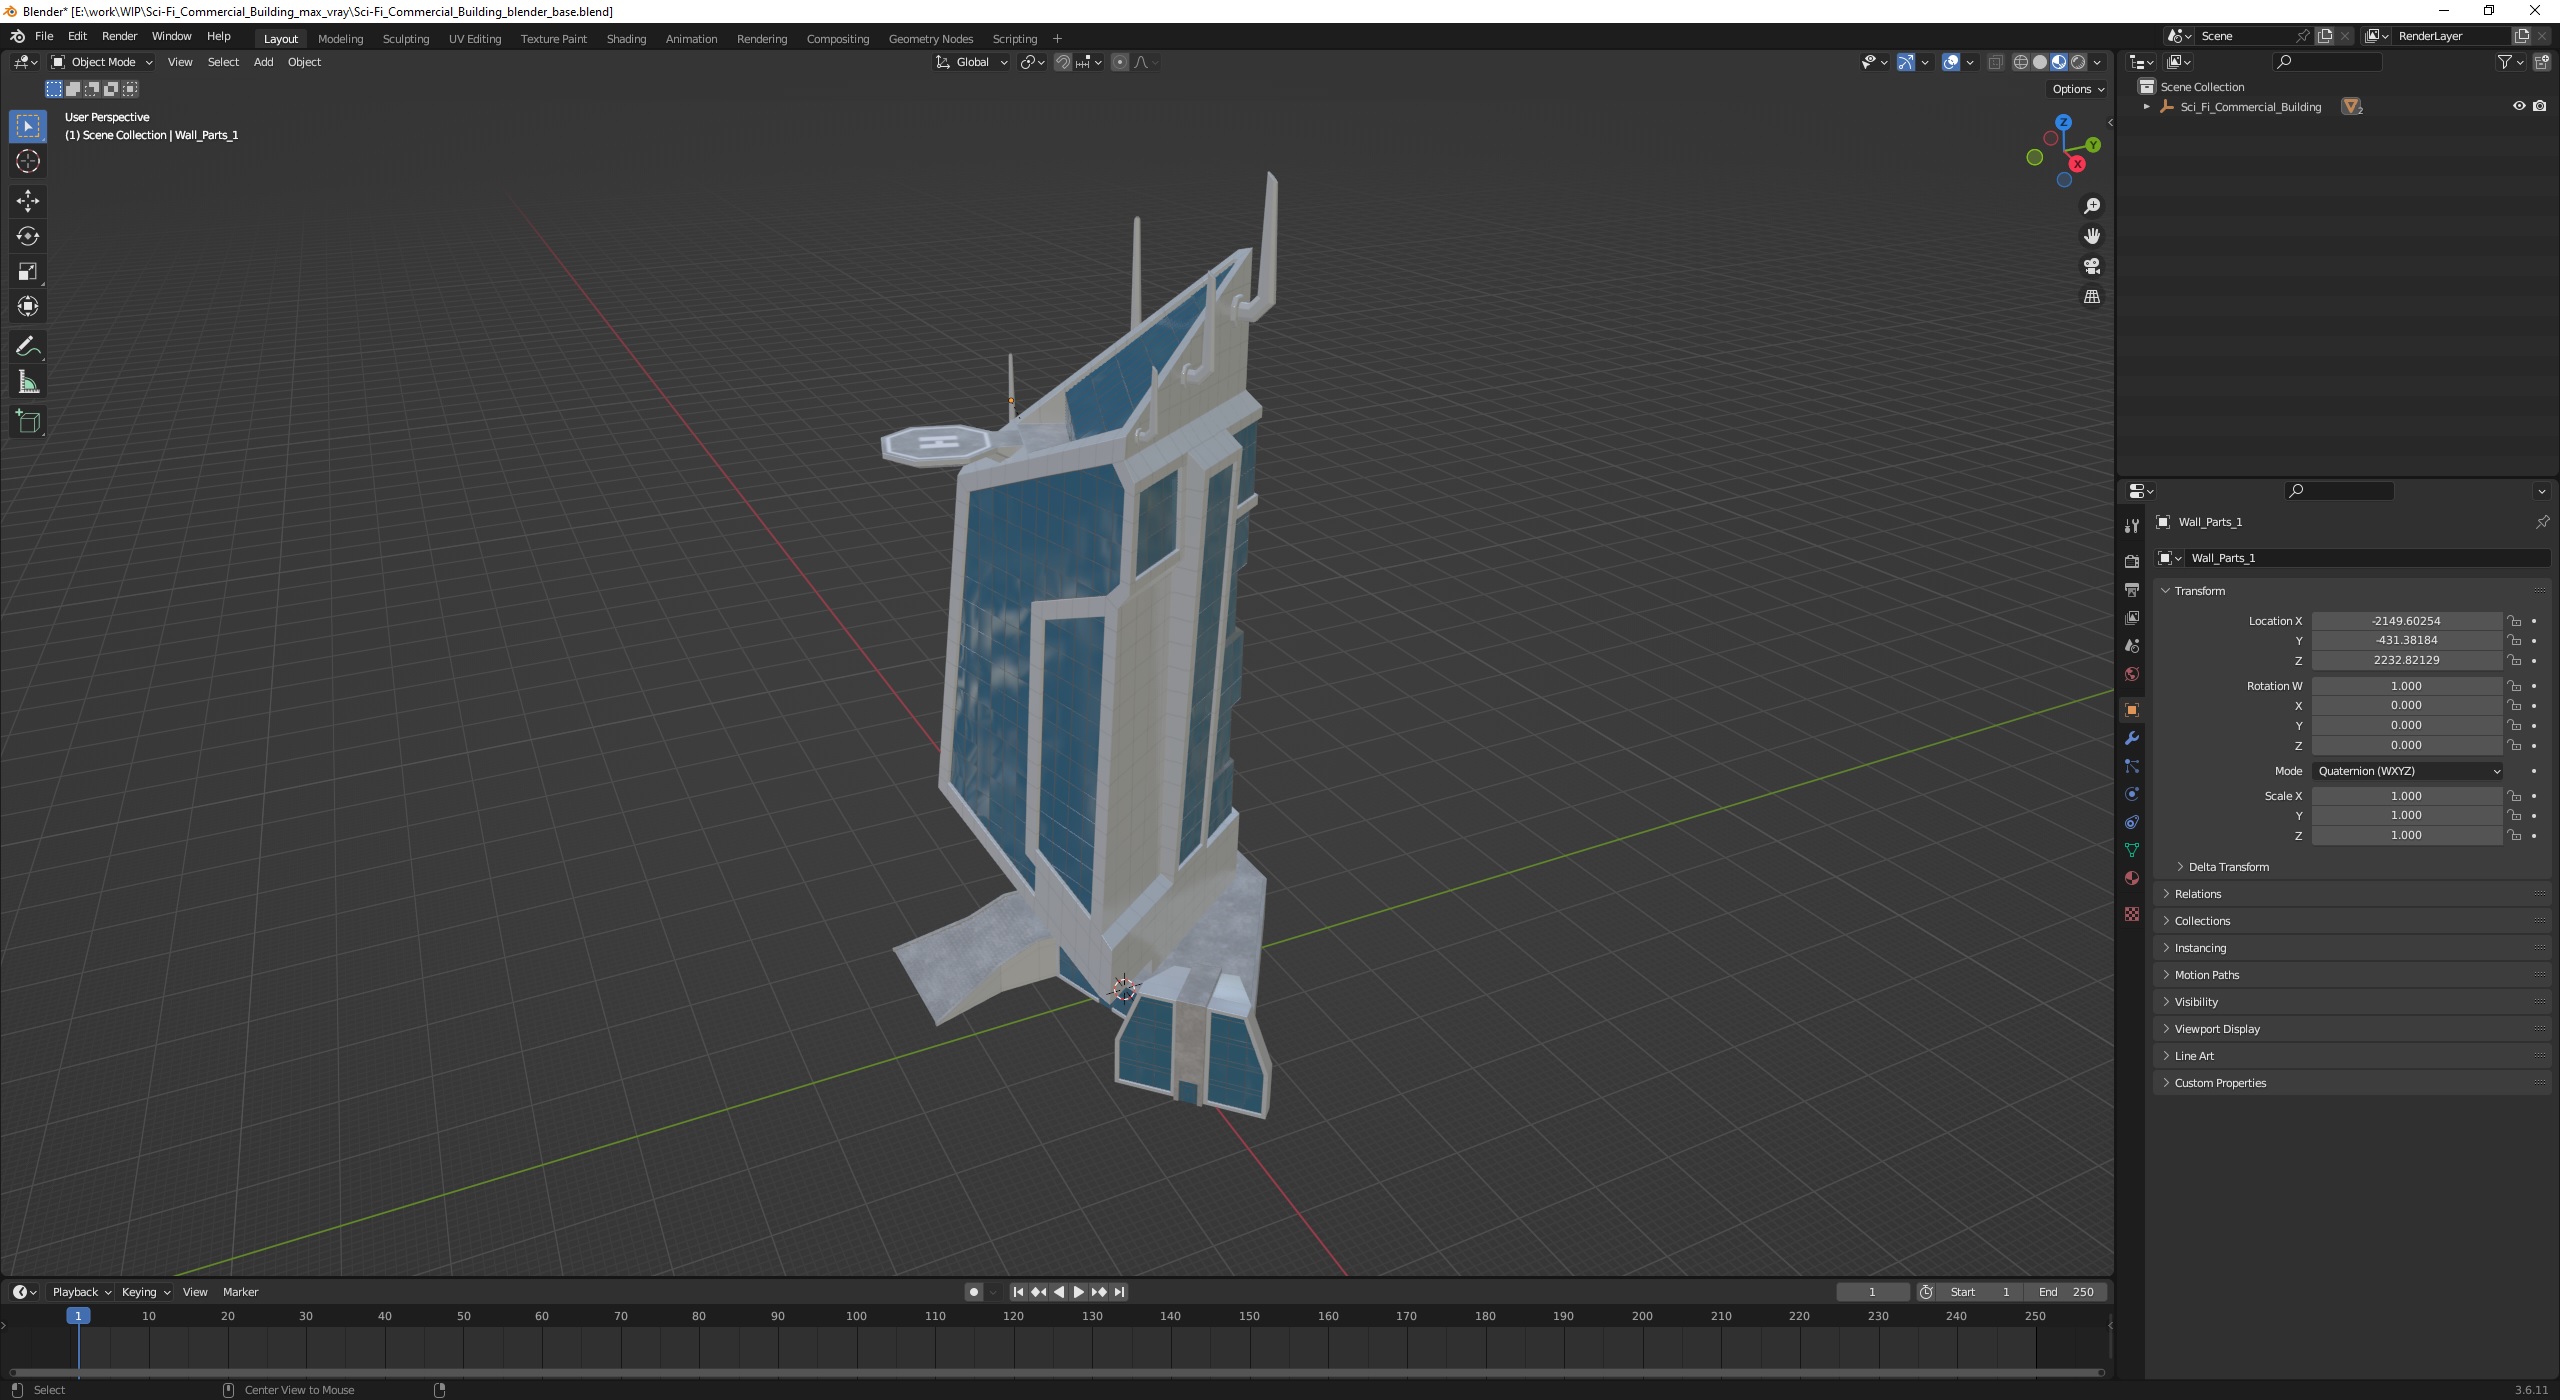
Task: Toggle lock for Location X
Action: pyautogui.click(x=2514, y=621)
